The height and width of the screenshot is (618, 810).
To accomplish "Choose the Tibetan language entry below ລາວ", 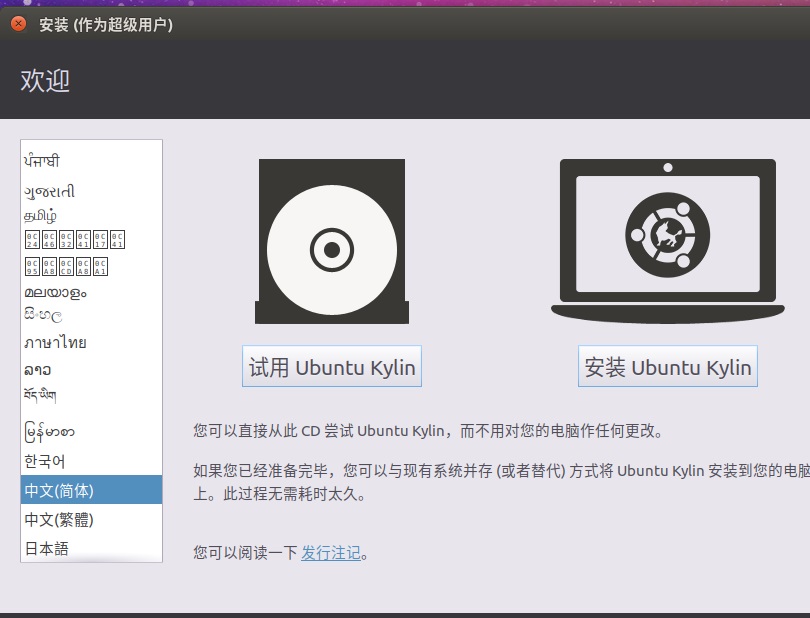I will 41,396.
